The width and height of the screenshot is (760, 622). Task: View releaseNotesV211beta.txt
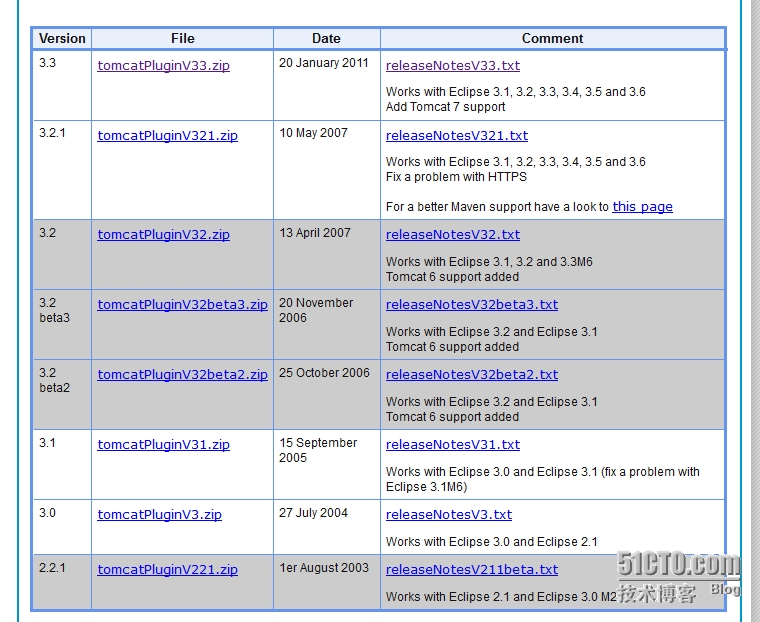(472, 570)
